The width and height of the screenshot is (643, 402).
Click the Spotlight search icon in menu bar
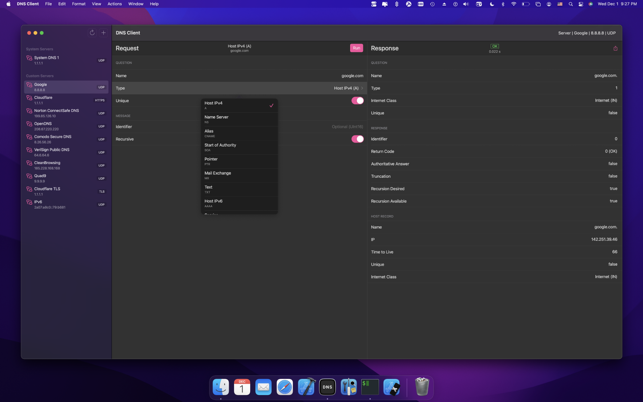tap(570, 4)
